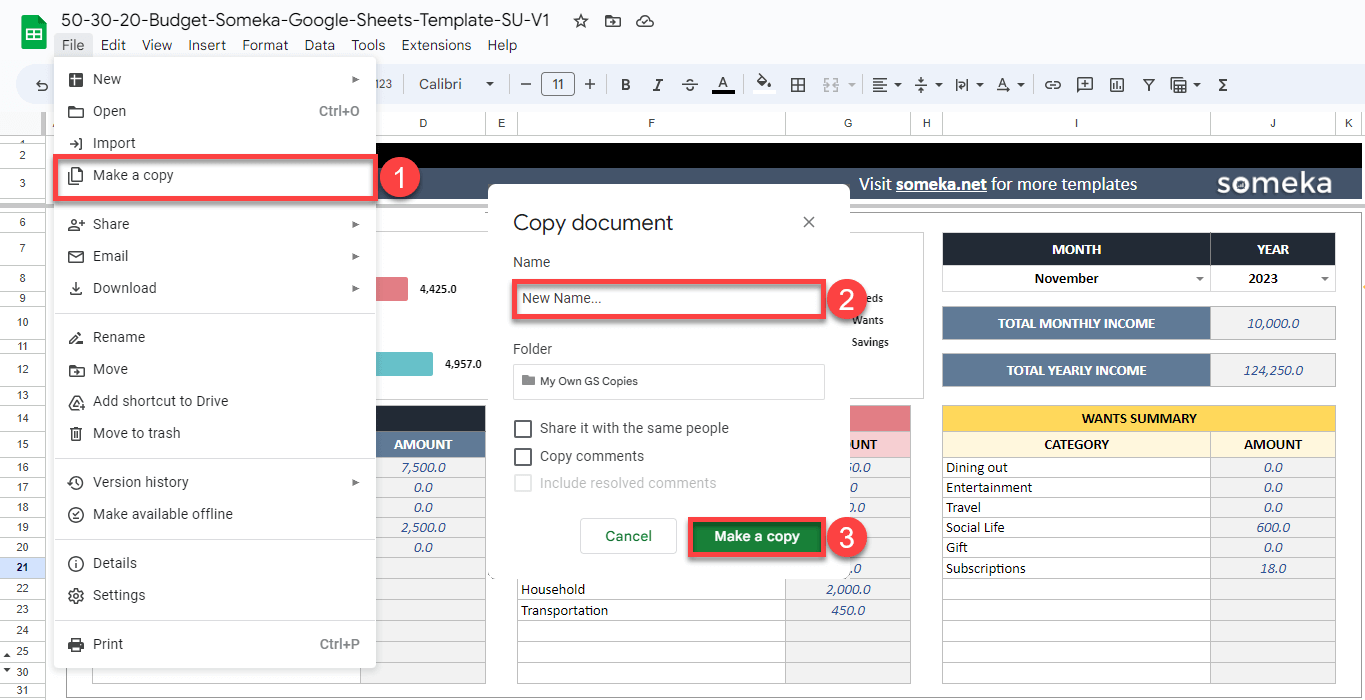Select Move to trash
The height and width of the screenshot is (700, 1365).
coord(214,433)
